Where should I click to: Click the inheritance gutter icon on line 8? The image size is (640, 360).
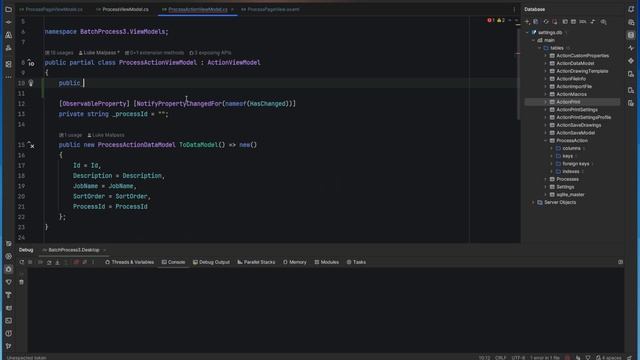point(31,63)
